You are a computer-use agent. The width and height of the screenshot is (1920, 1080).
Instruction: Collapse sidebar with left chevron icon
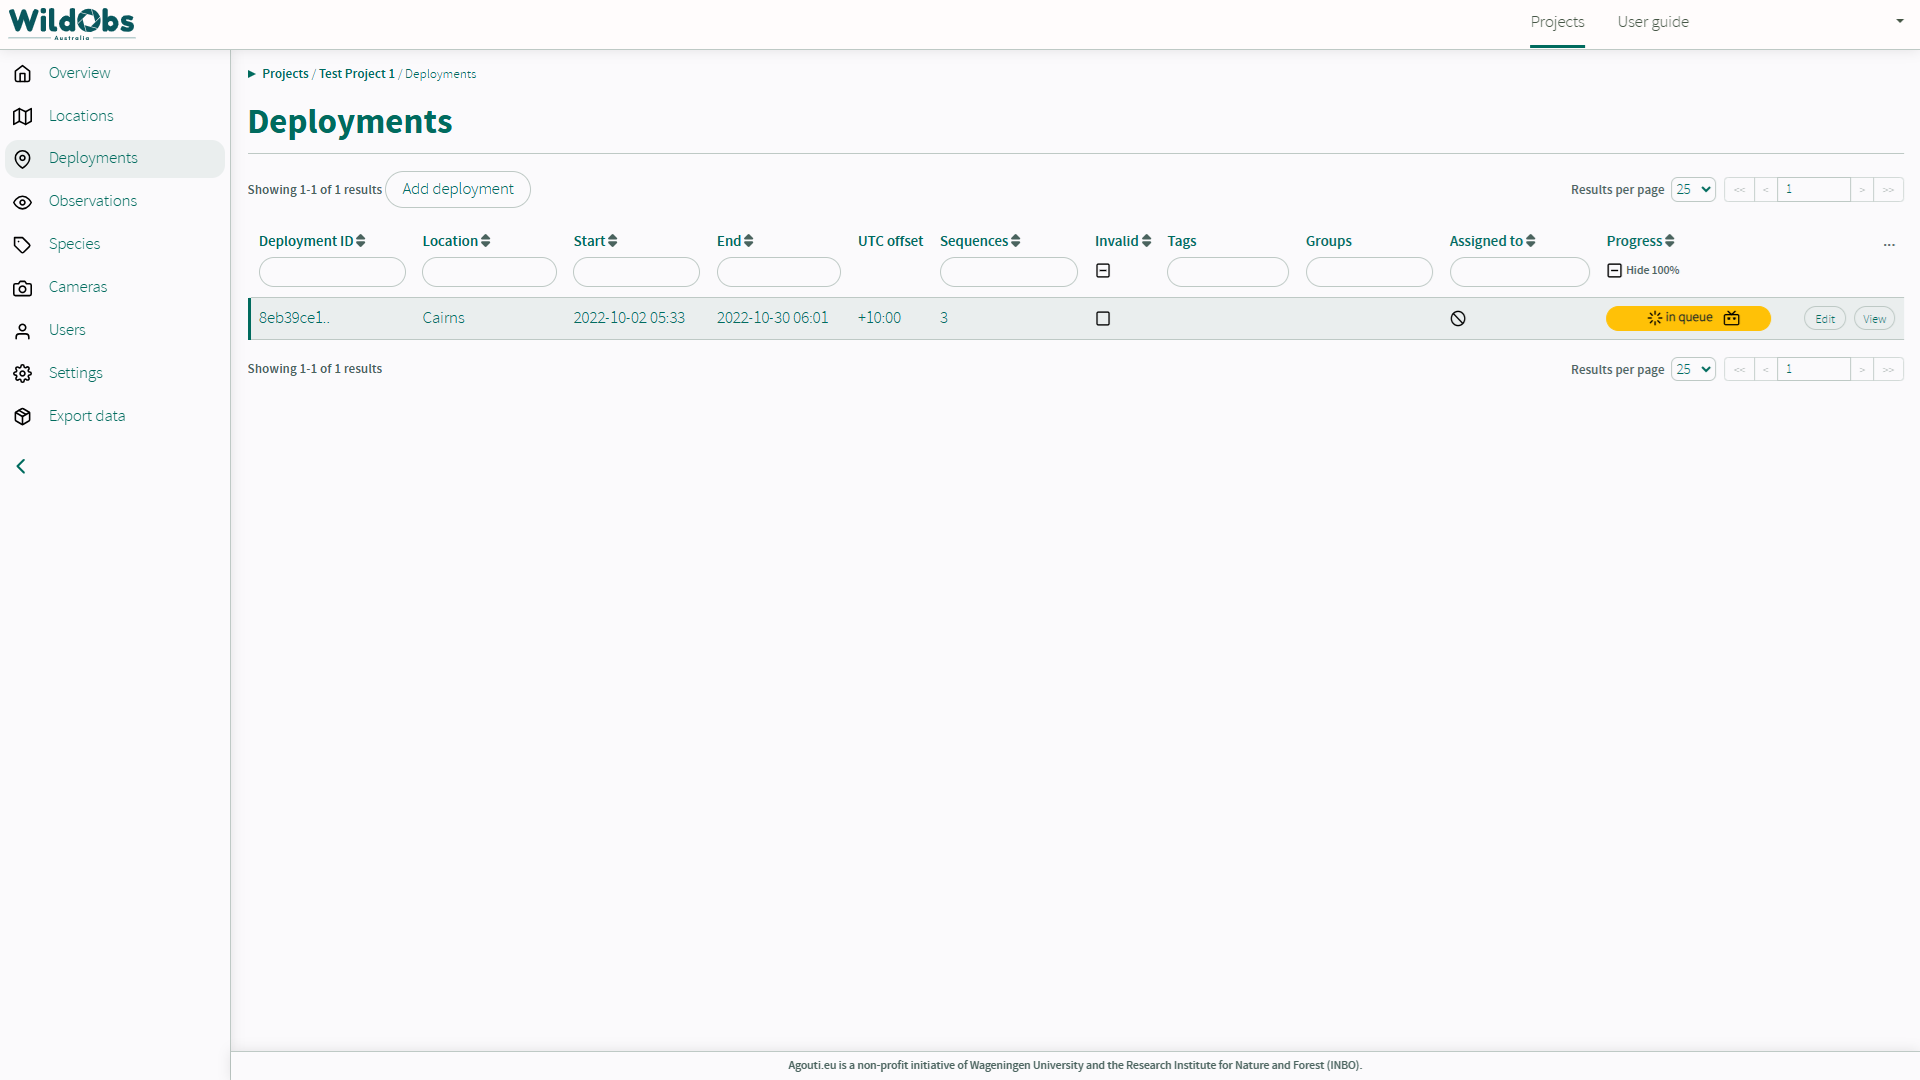[21, 467]
